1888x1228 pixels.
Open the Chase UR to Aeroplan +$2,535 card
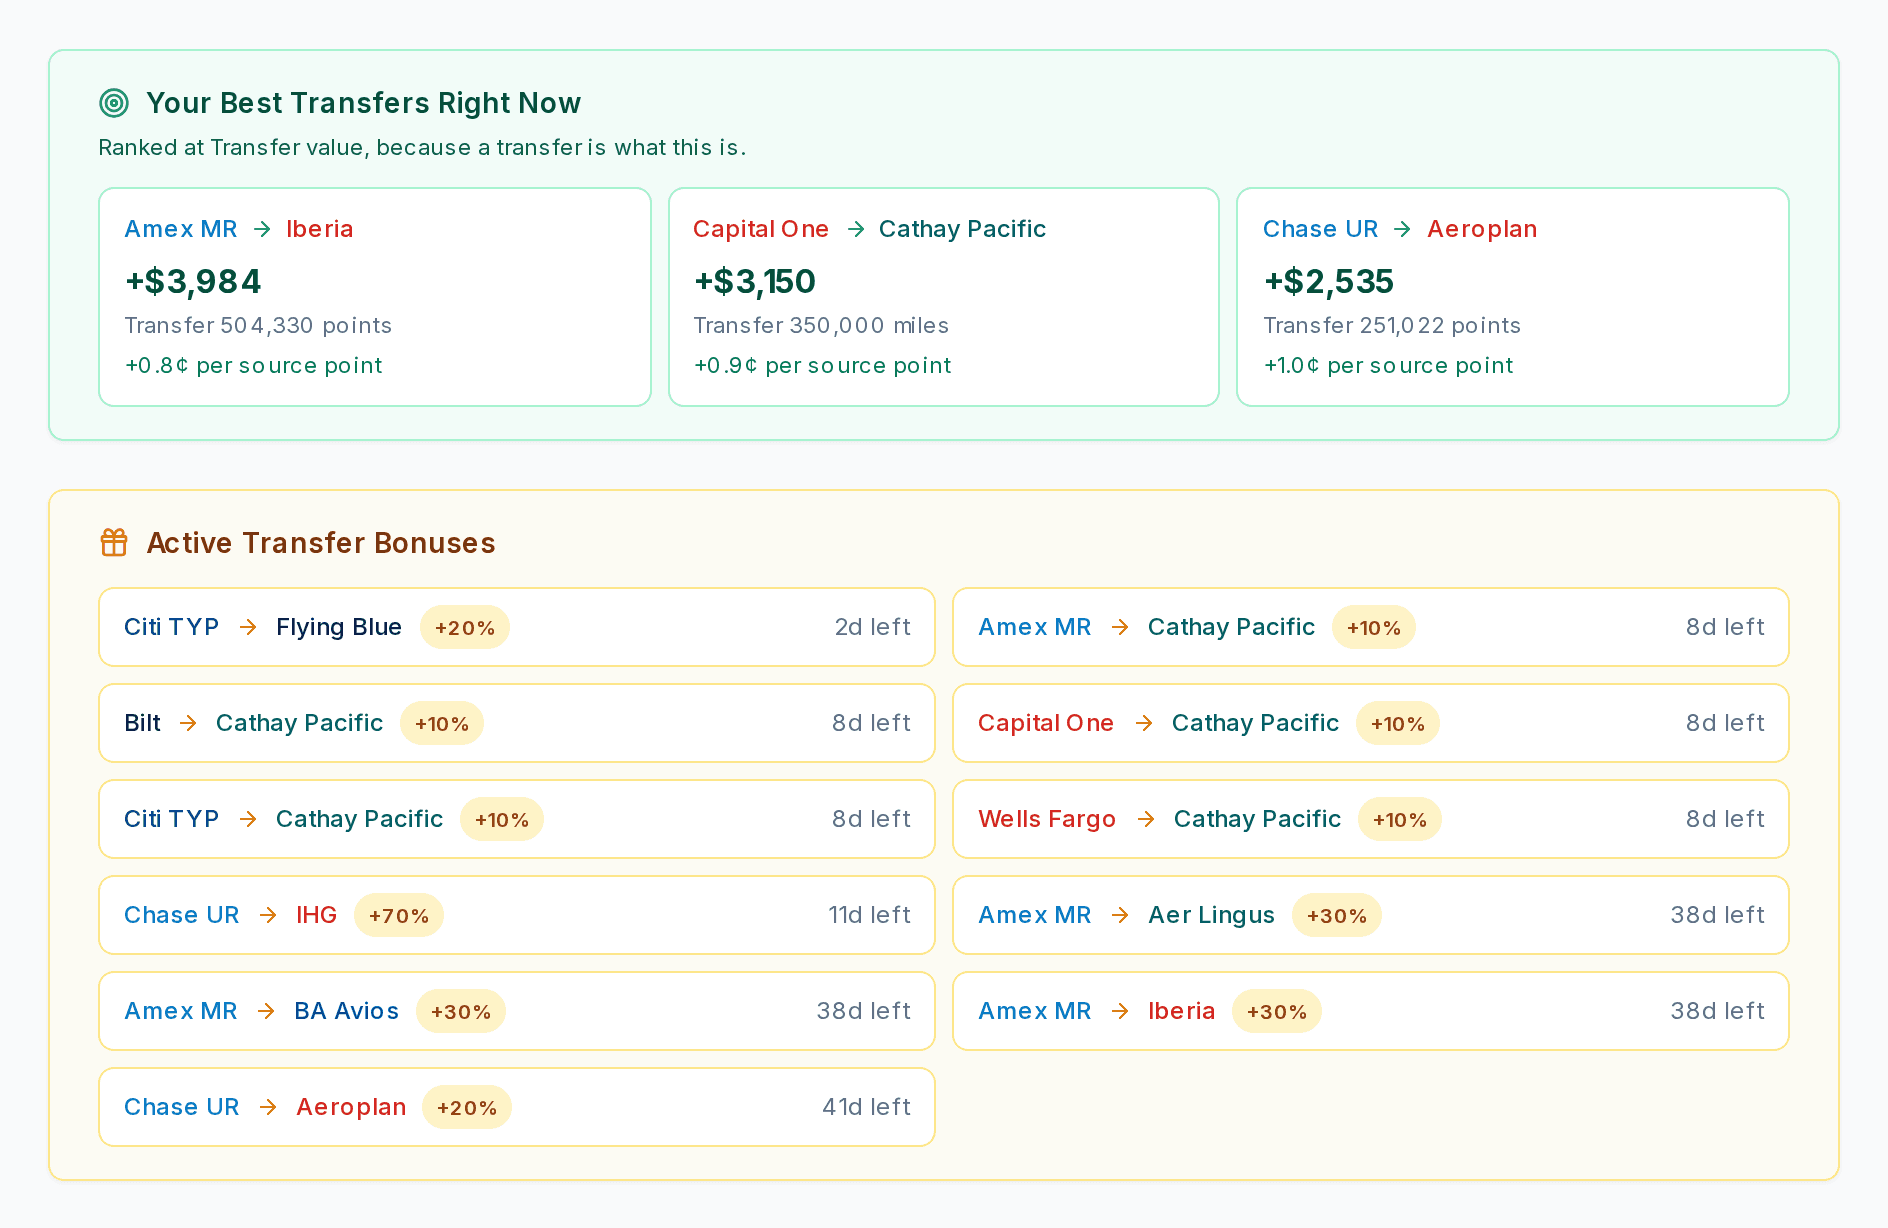point(1513,297)
